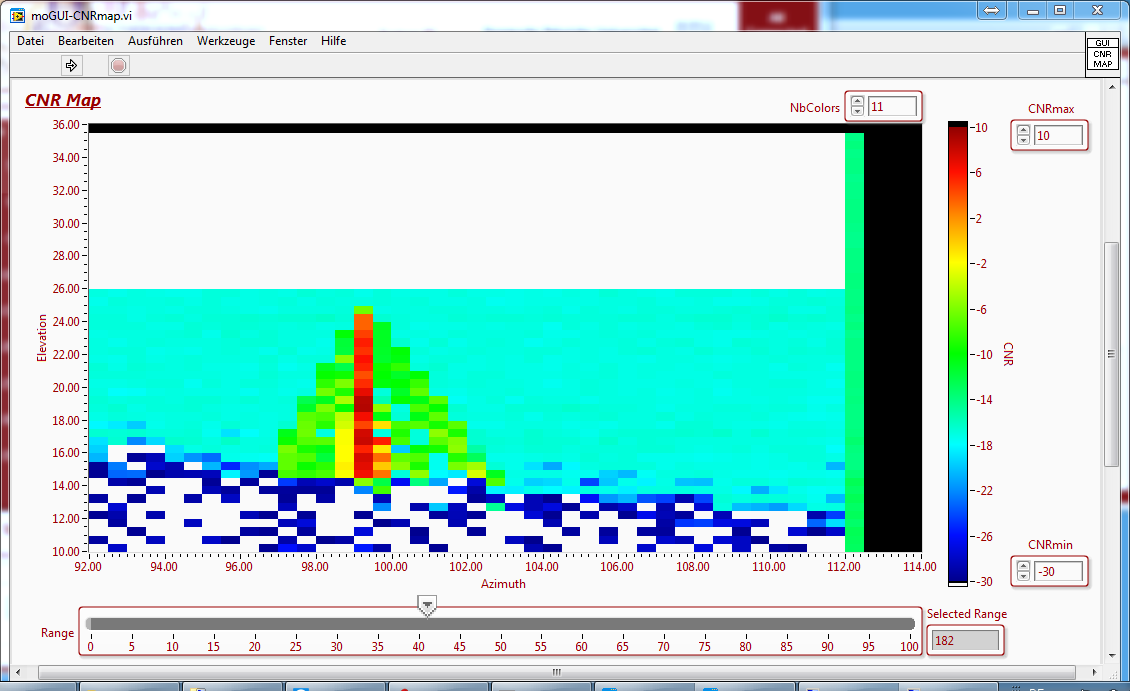Viewport: 1130px width, 691px height.
Task: Decrement the CNRmax value
Action: point(1023,141)
